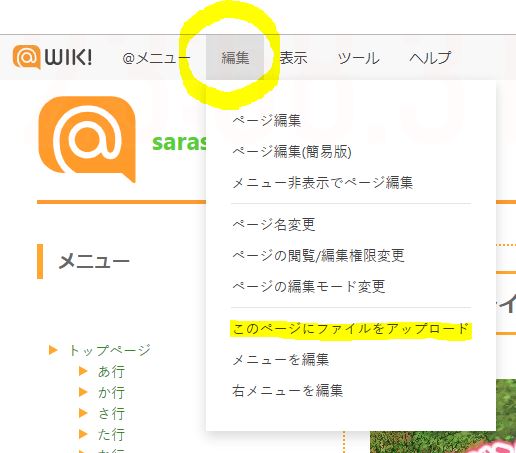Open the ツール menu
Viewport: 516px width, 453px height.
tap(358, 58)
